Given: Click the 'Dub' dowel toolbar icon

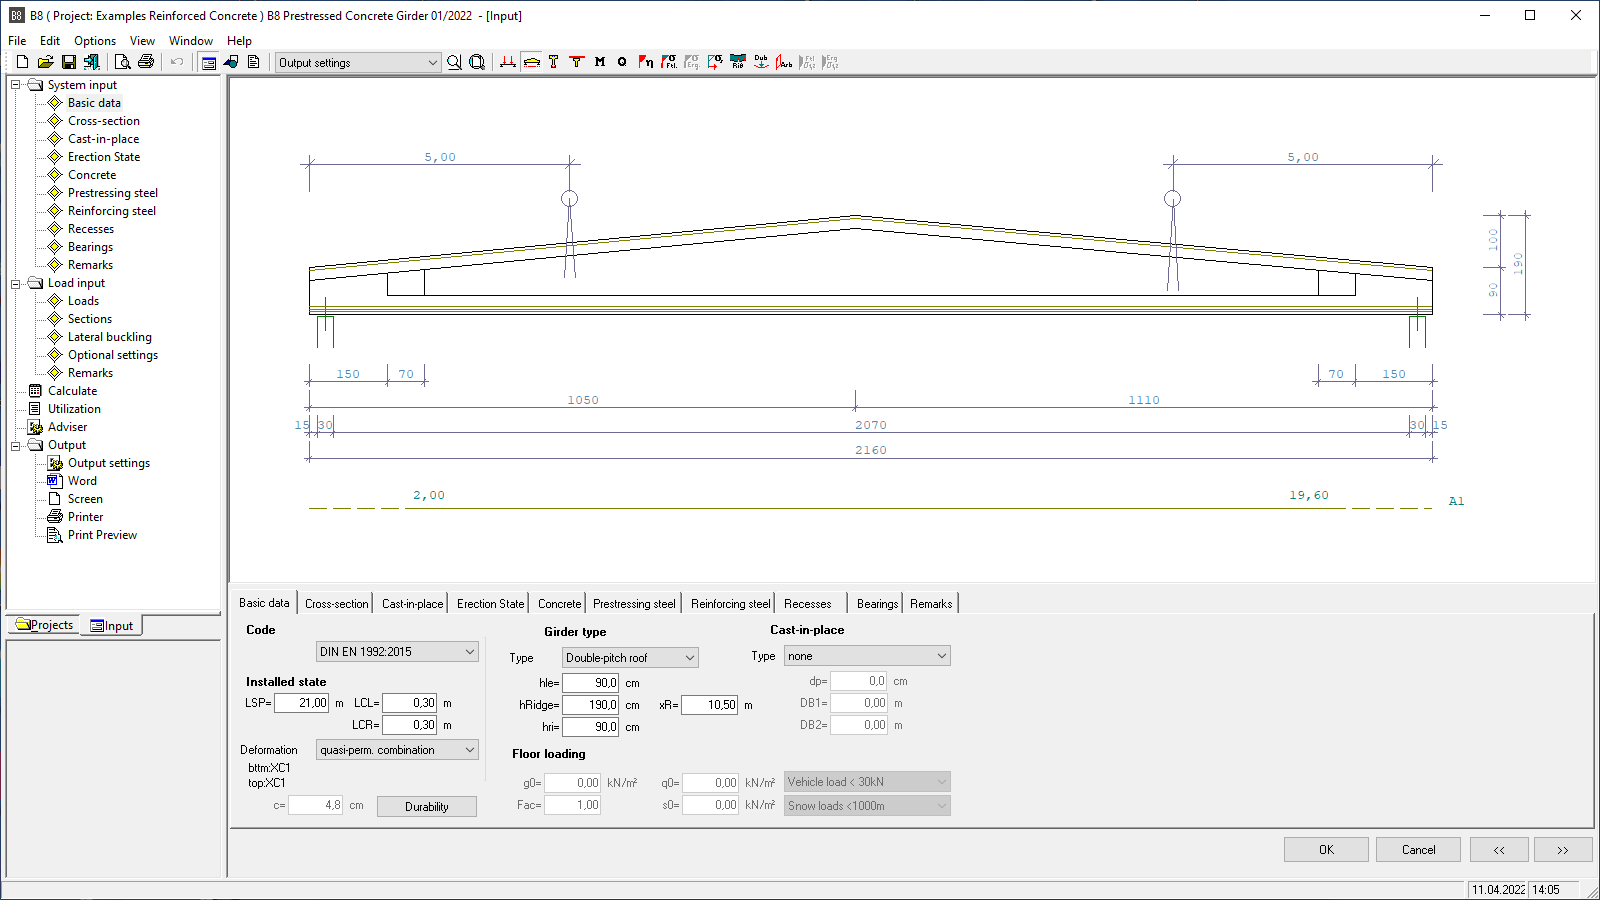Looking at the screenshot, I should [761, 62].
